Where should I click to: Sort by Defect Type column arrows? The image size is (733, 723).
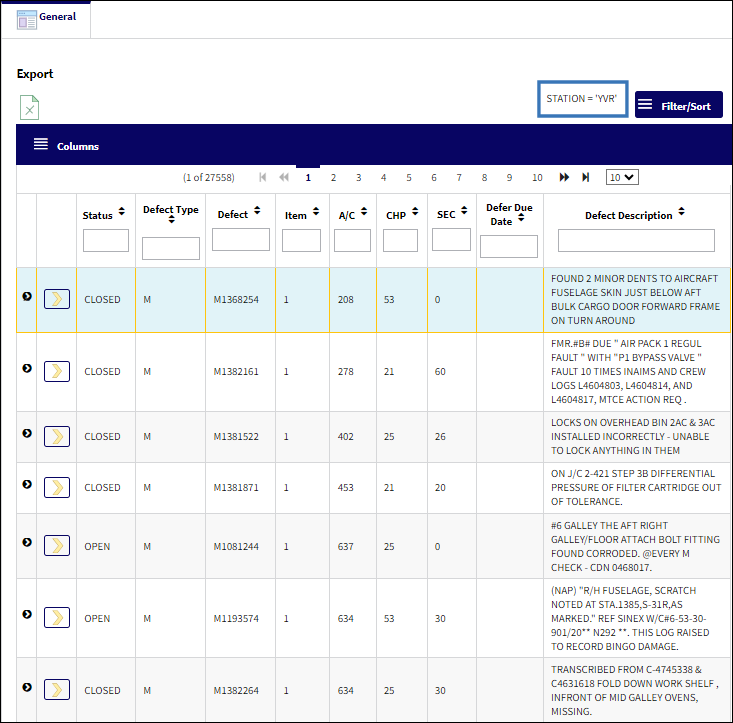click(172, 220)
